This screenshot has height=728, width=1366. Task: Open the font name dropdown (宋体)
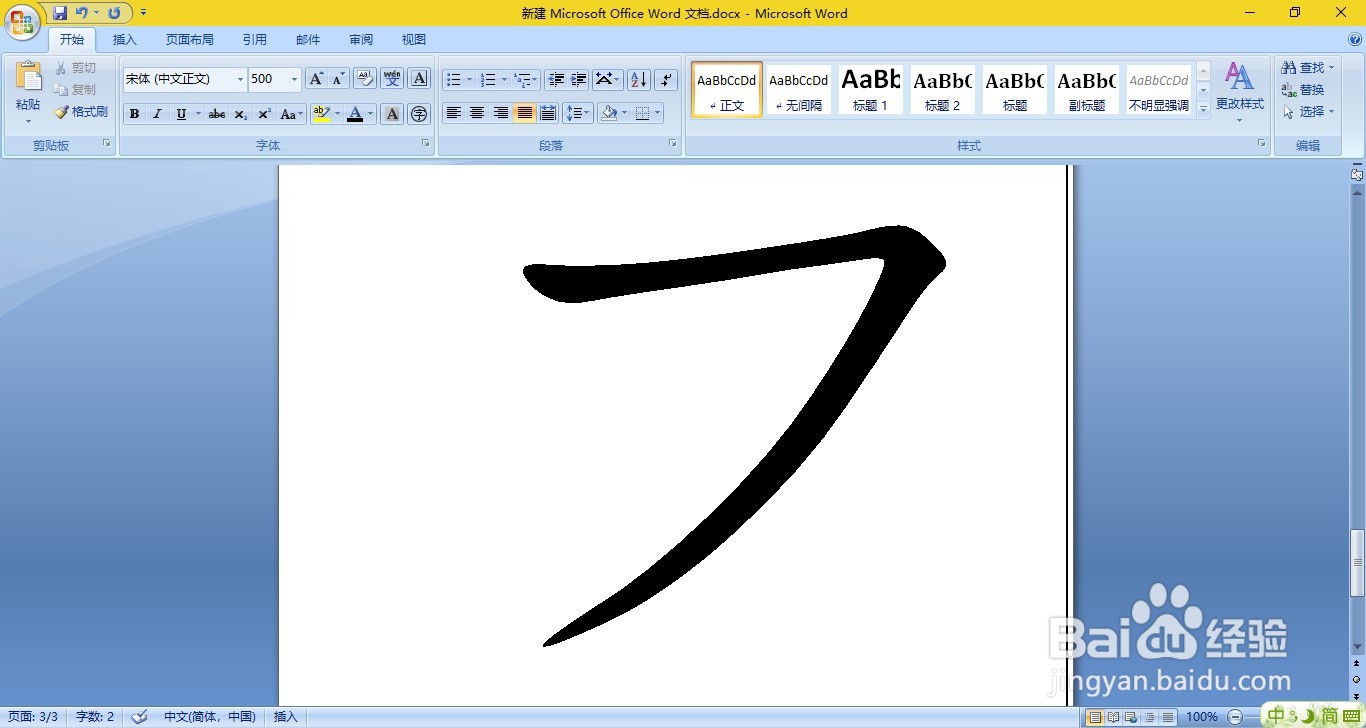pos(240,79)
